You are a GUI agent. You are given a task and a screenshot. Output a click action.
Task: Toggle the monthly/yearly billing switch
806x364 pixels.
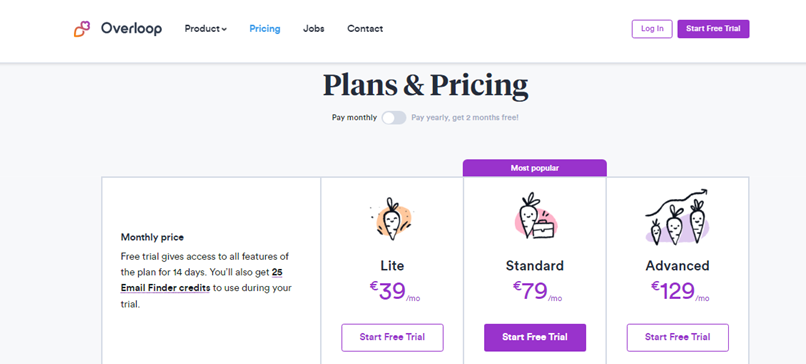(x=394, y=118)
